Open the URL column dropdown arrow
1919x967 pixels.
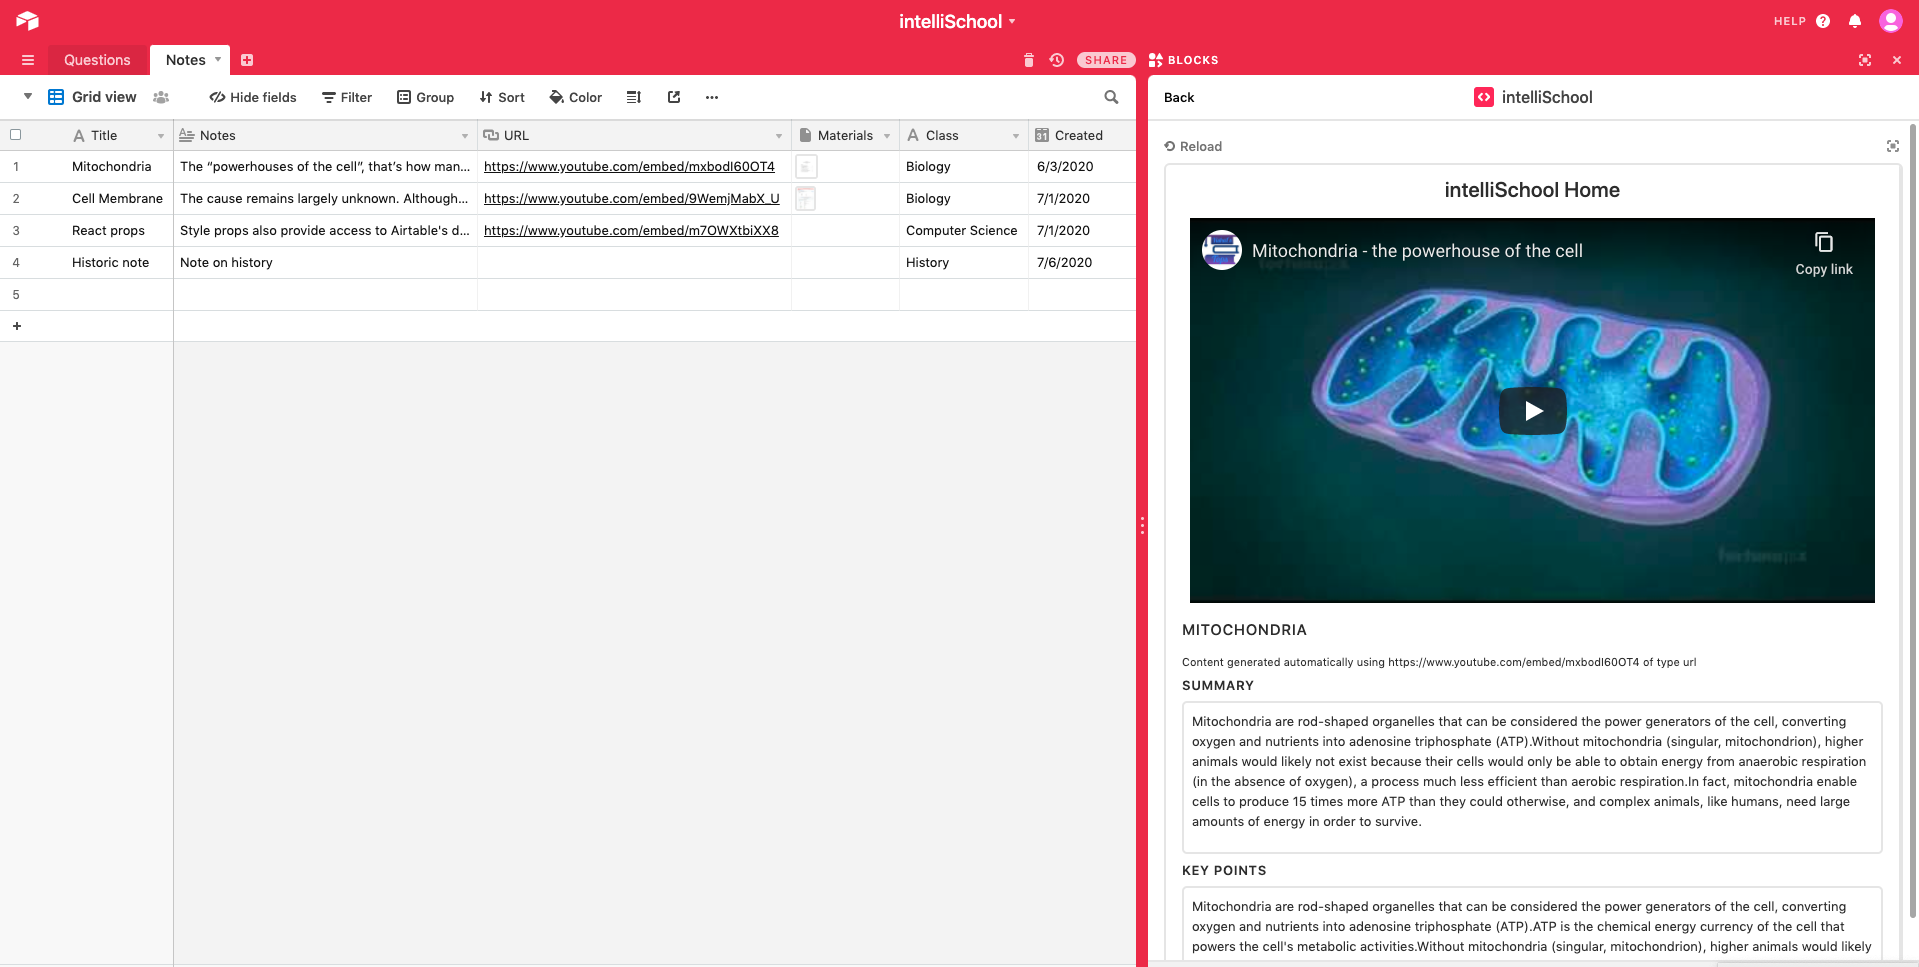(x=779, y=136)
